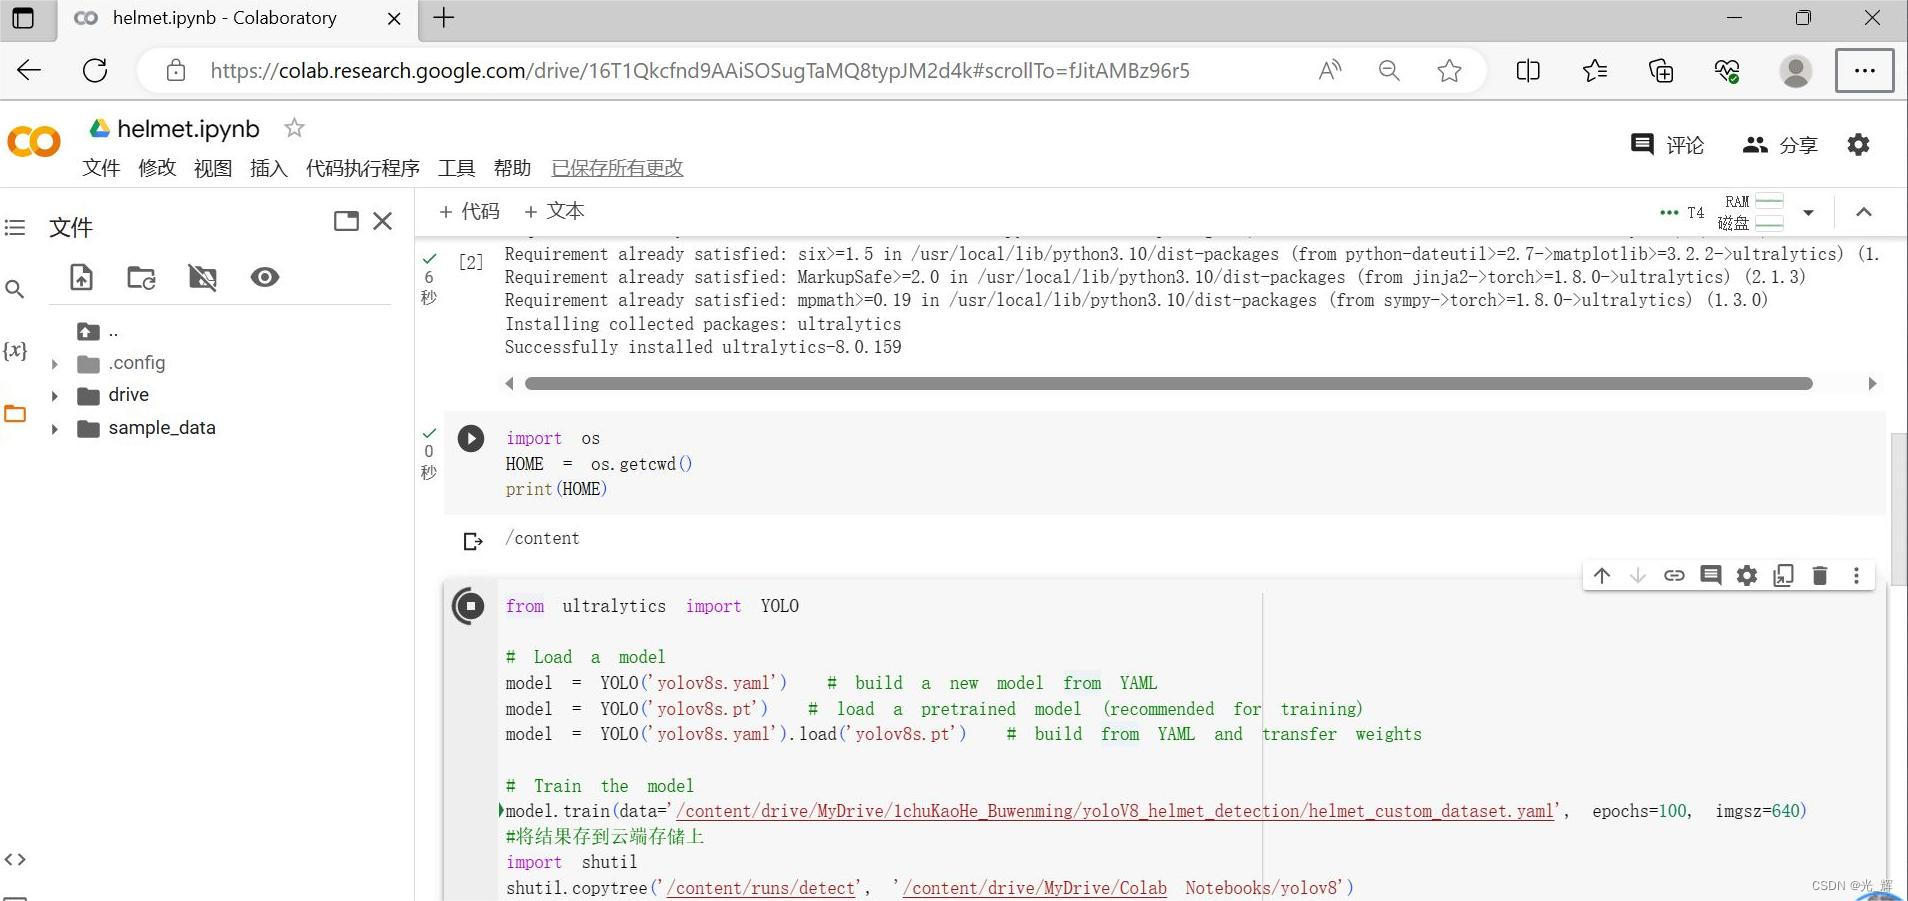
Task: Run the os.getcwd cell
Action: click(471, 438)
